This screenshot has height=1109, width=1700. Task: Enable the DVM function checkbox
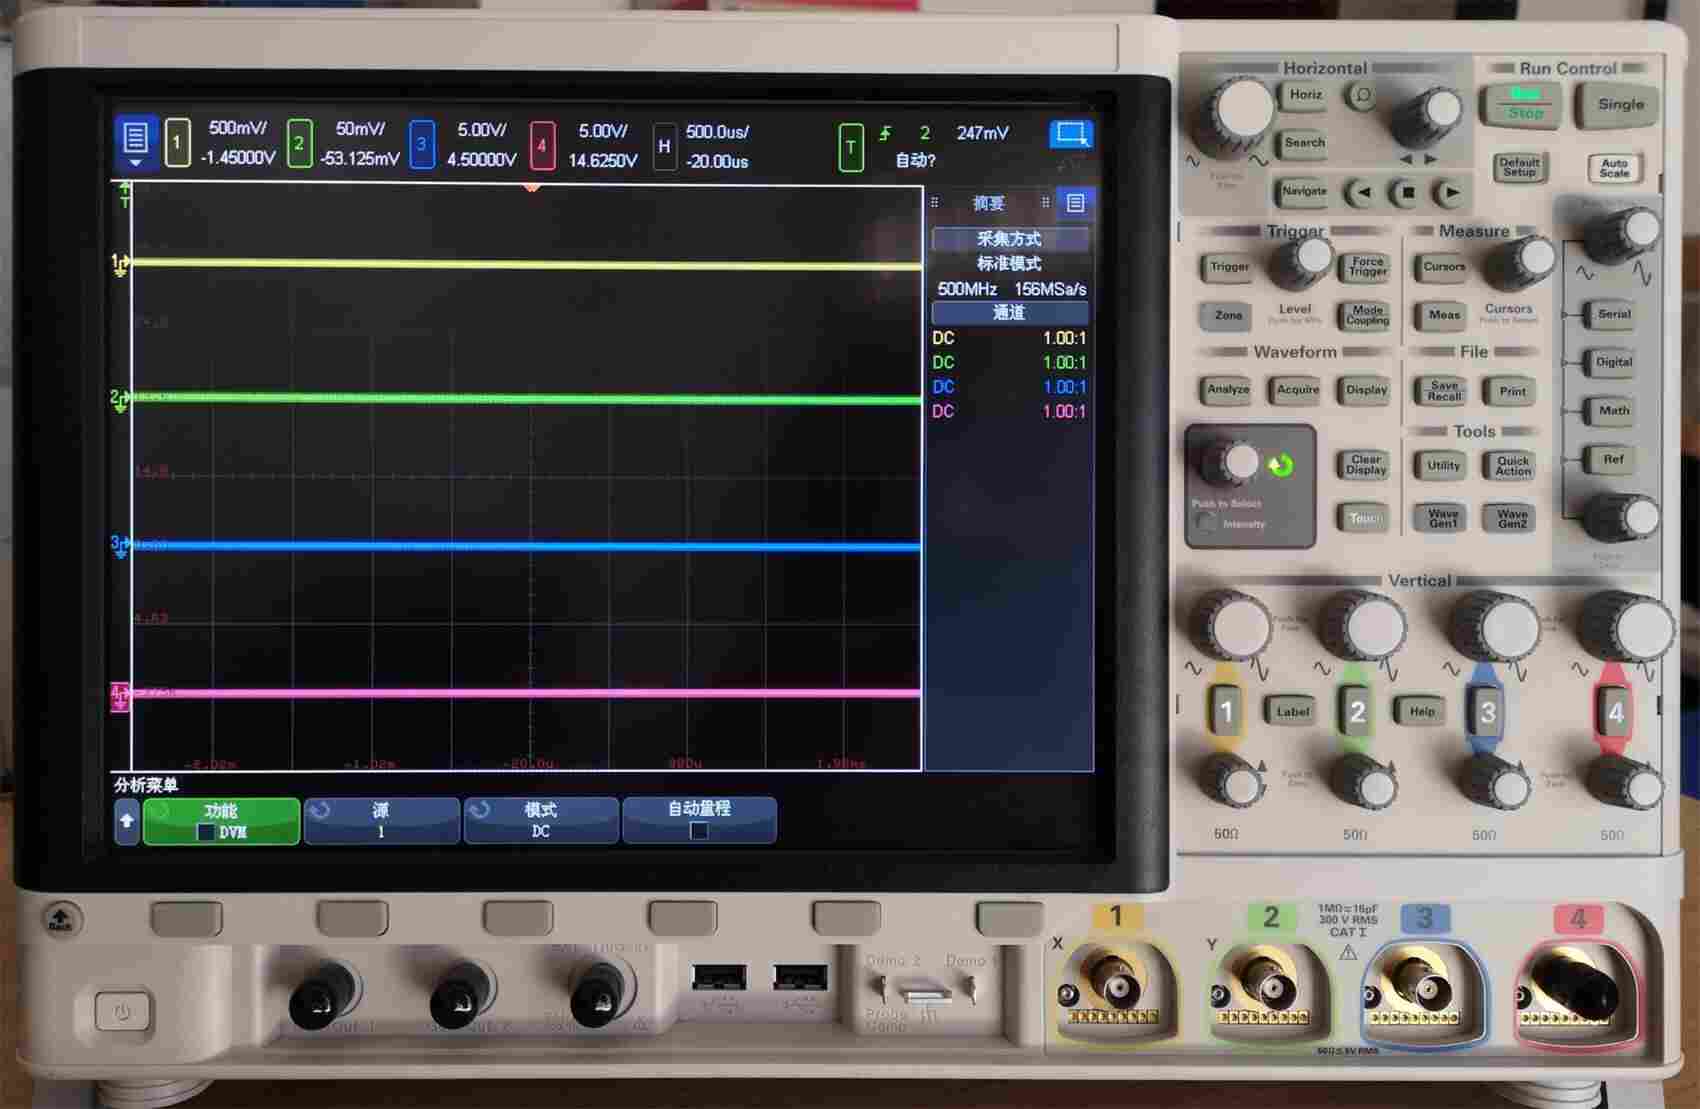pyautogui.click(x=206, y=832)
